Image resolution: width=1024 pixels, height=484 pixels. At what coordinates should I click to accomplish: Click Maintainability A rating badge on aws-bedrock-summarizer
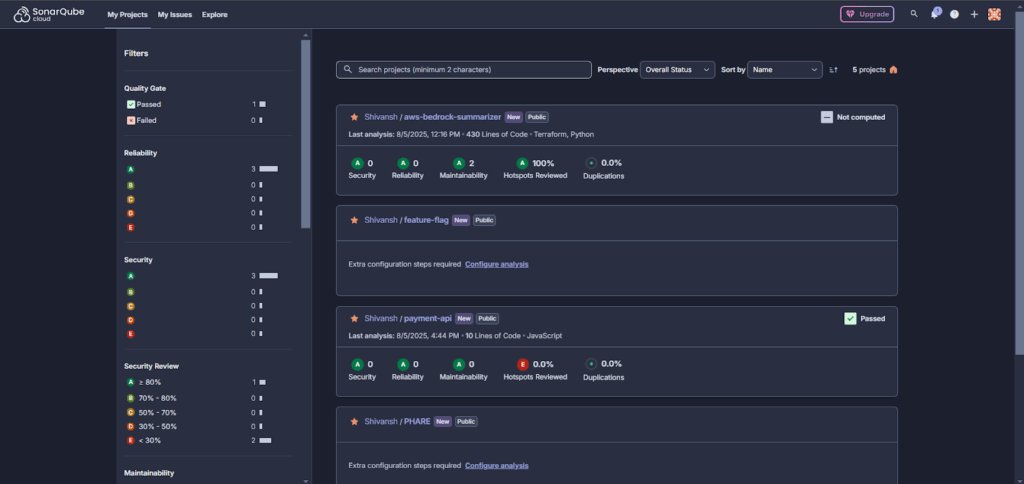tap(459, 163)
